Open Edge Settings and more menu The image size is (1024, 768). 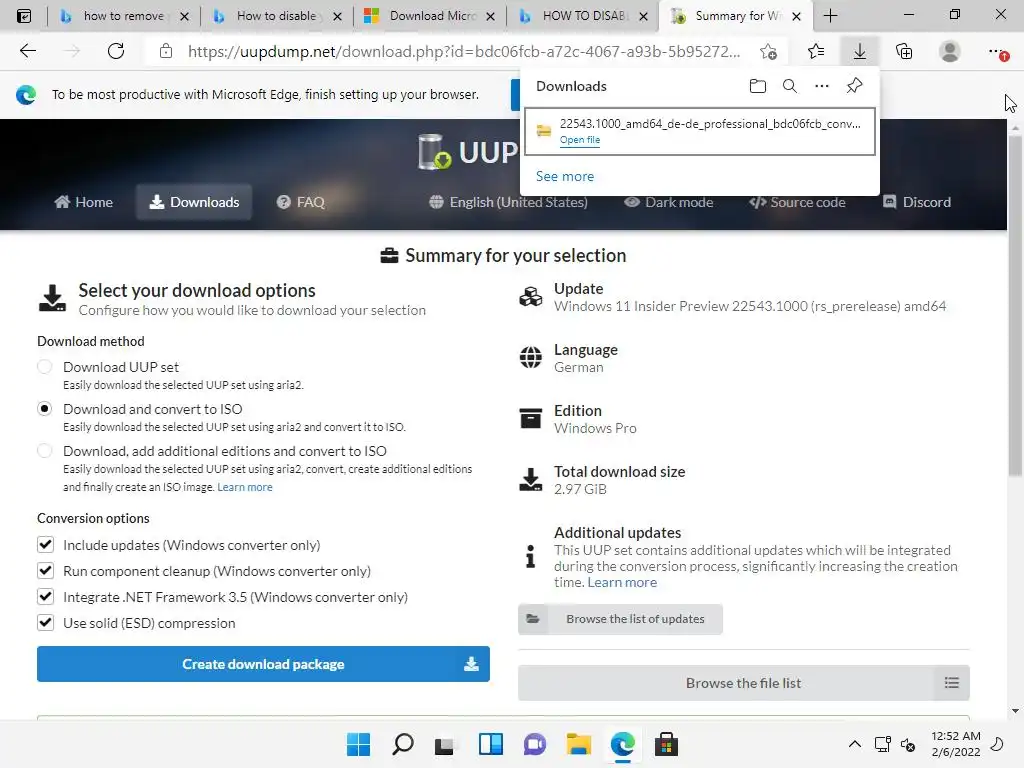point(997,51)
